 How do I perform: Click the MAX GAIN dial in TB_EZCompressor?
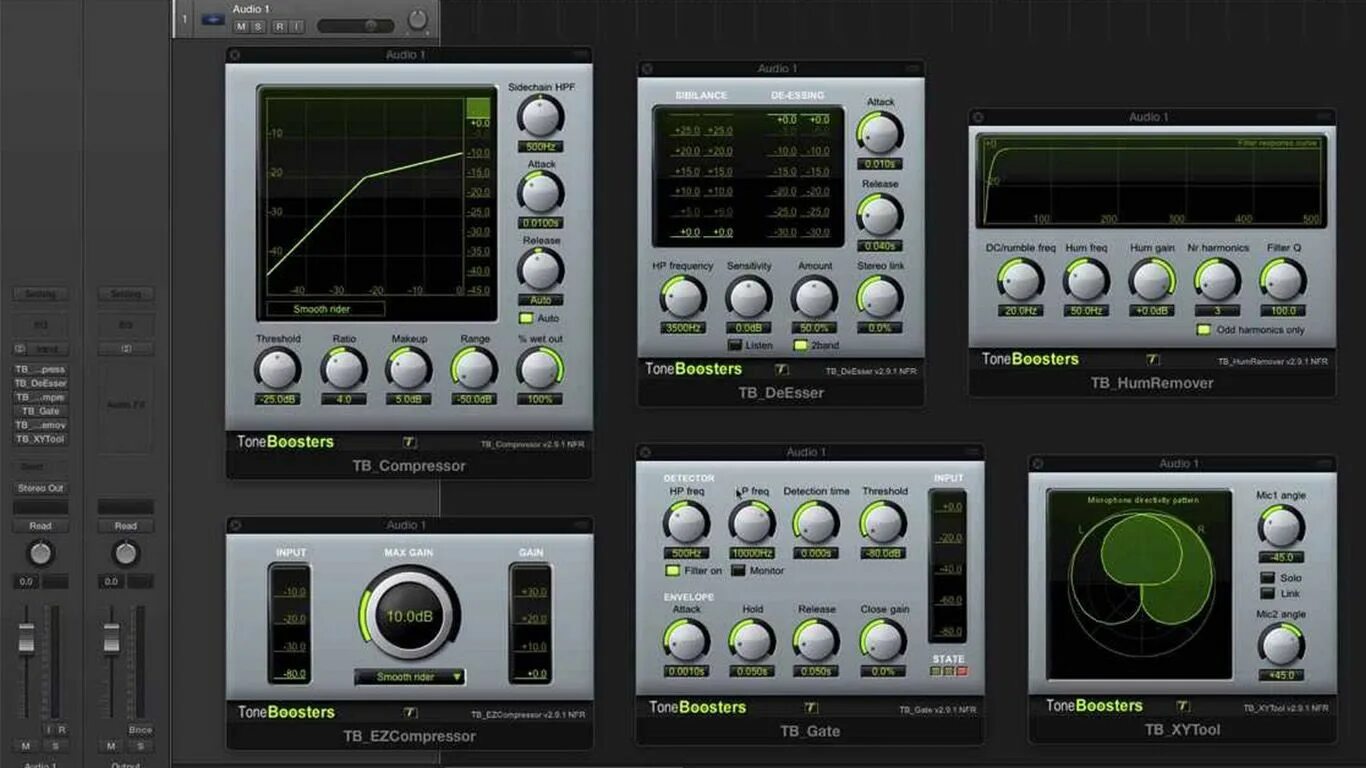click(409, 614)
